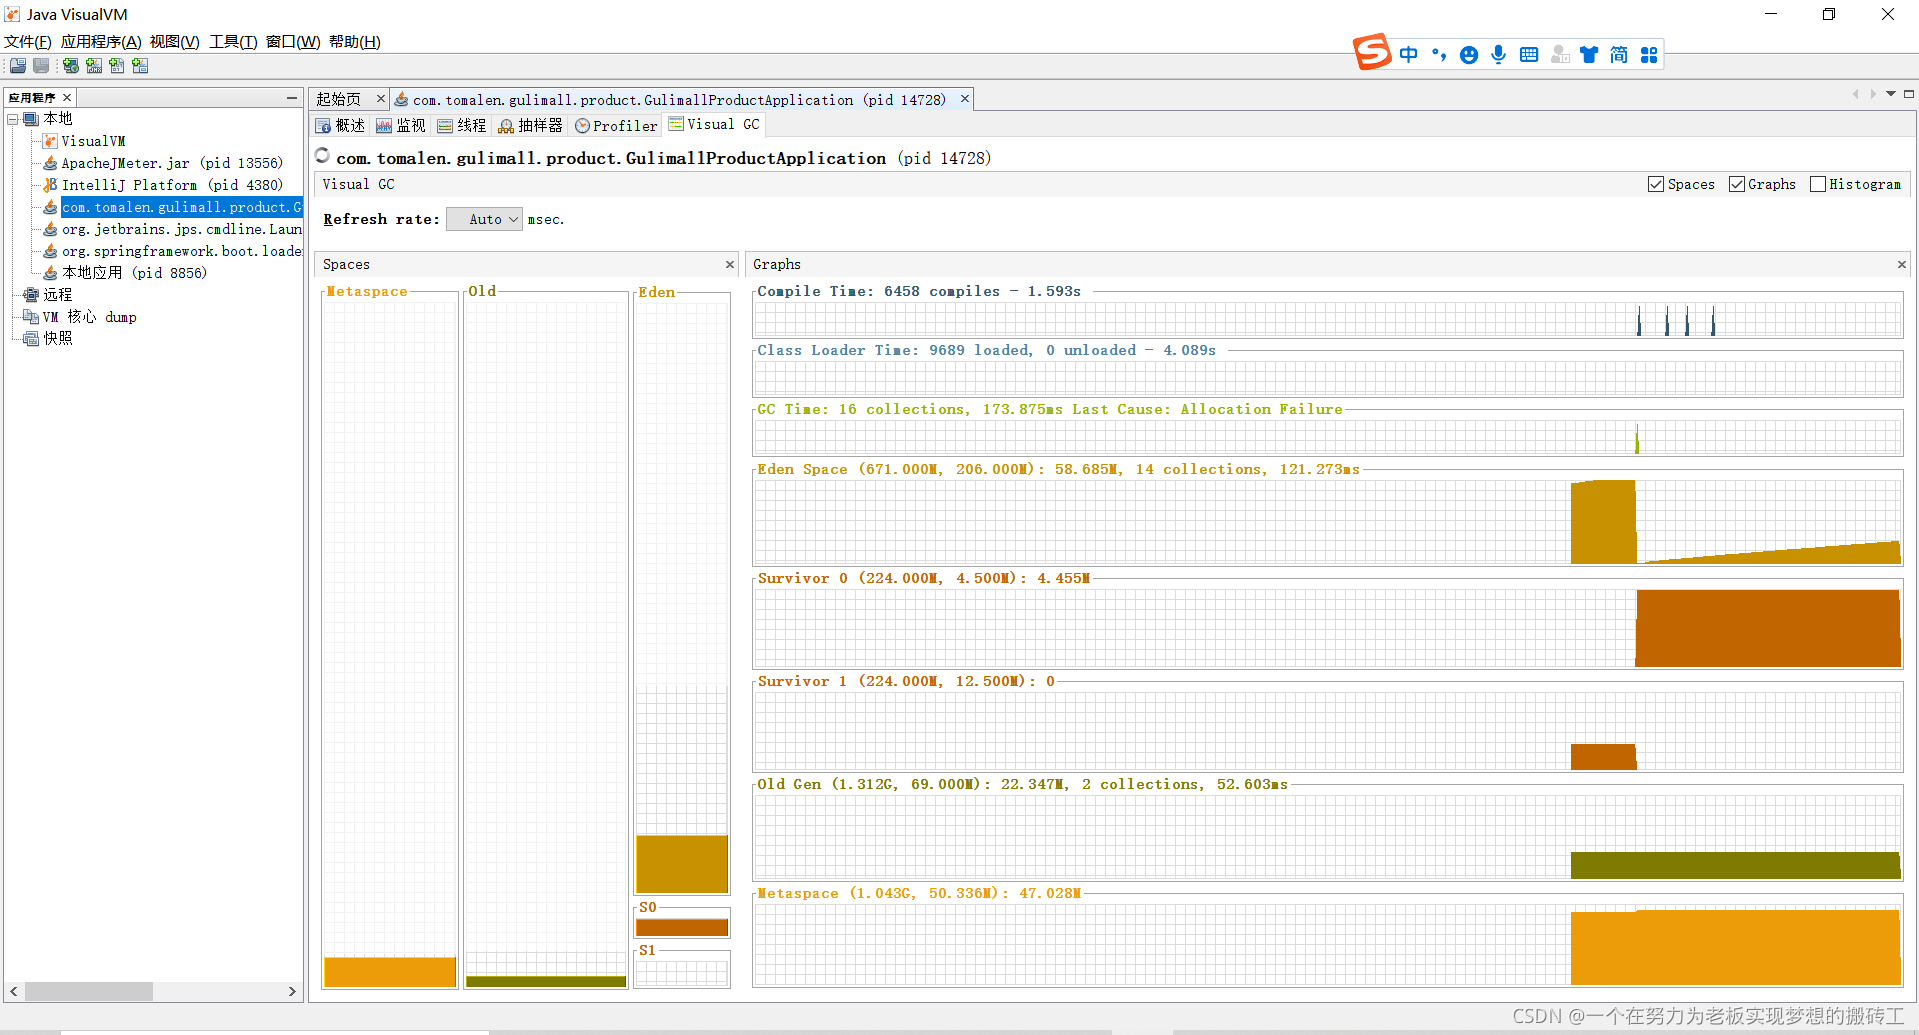Click scroll left arrow in applications panel
Screen dimensions: 1919x1035
pos(13,991)
